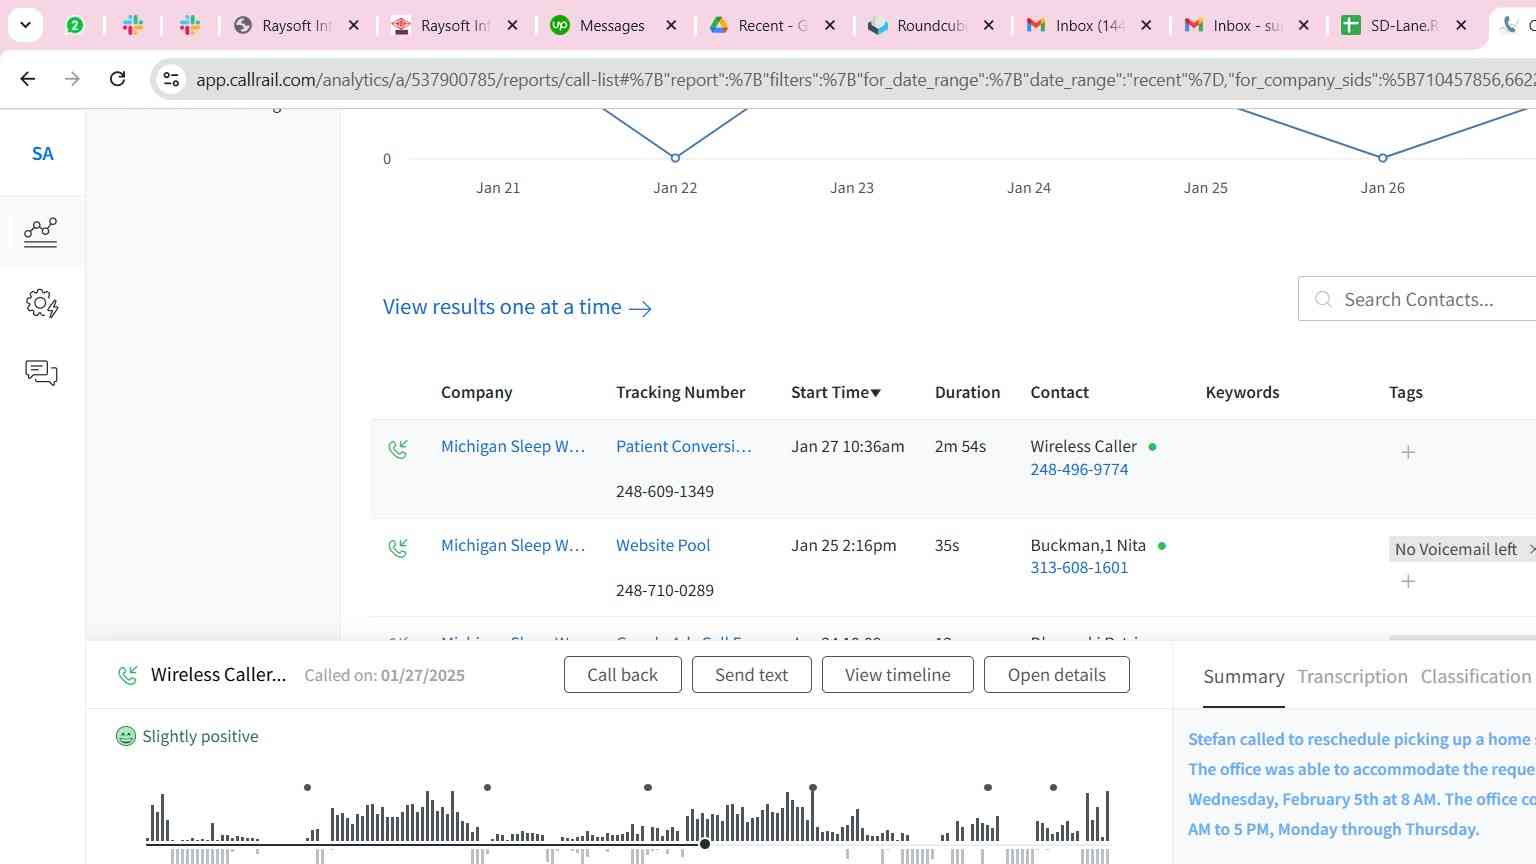Screen dimensions: 1536x864
Task: Open Patient Conversi… tracking number link
Action: (x=683, y=446)
